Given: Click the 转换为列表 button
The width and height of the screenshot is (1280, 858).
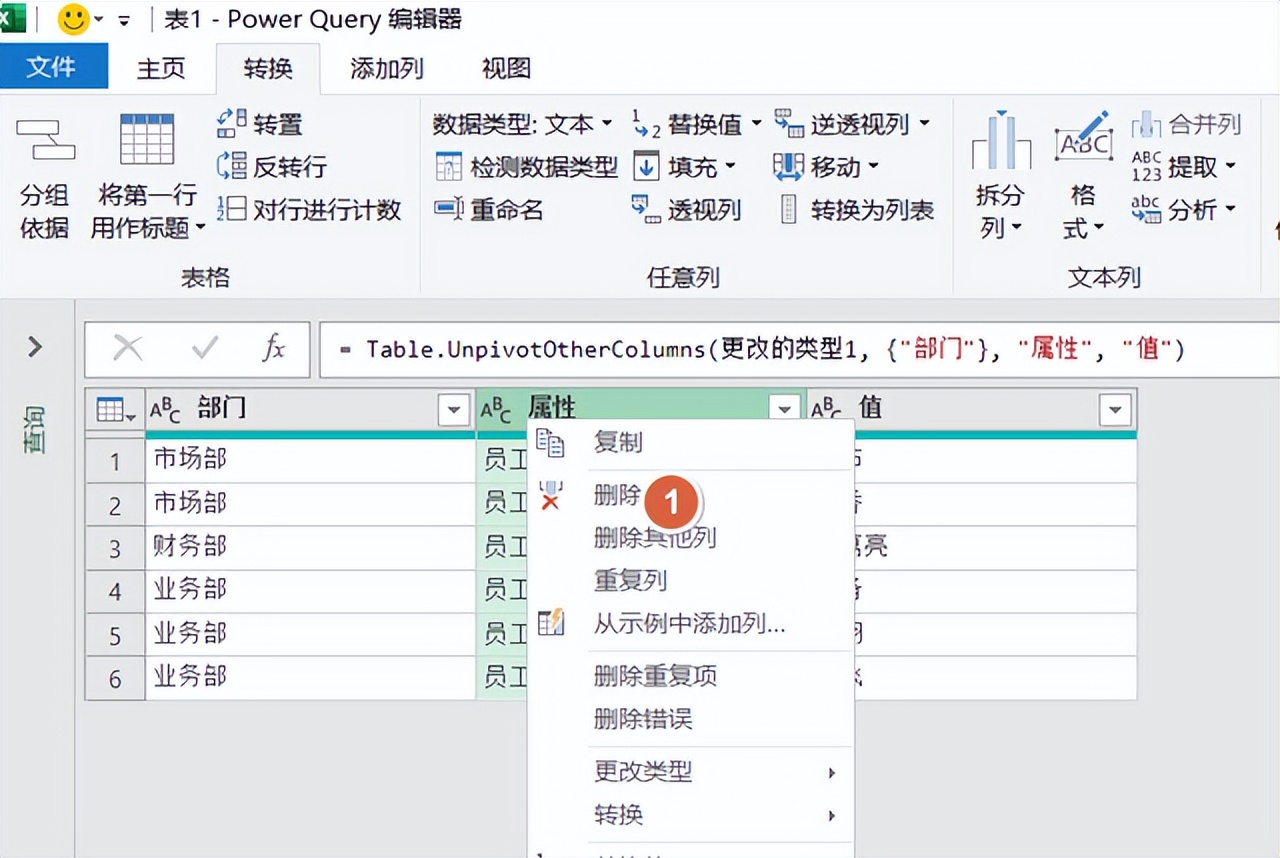Looking at the screenshot, I should (856, 210).
